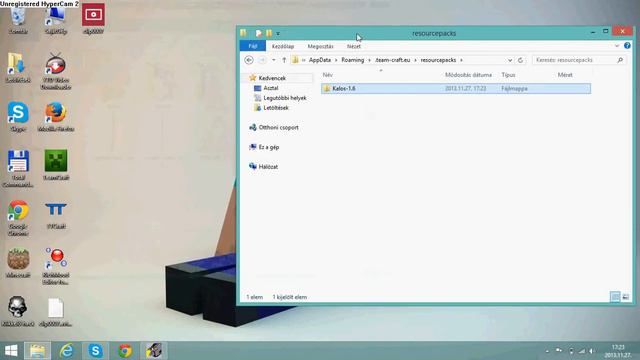Show hidden system tray icons
The image size is (640, 360).
pyautogui.click(x=547, y=351)
